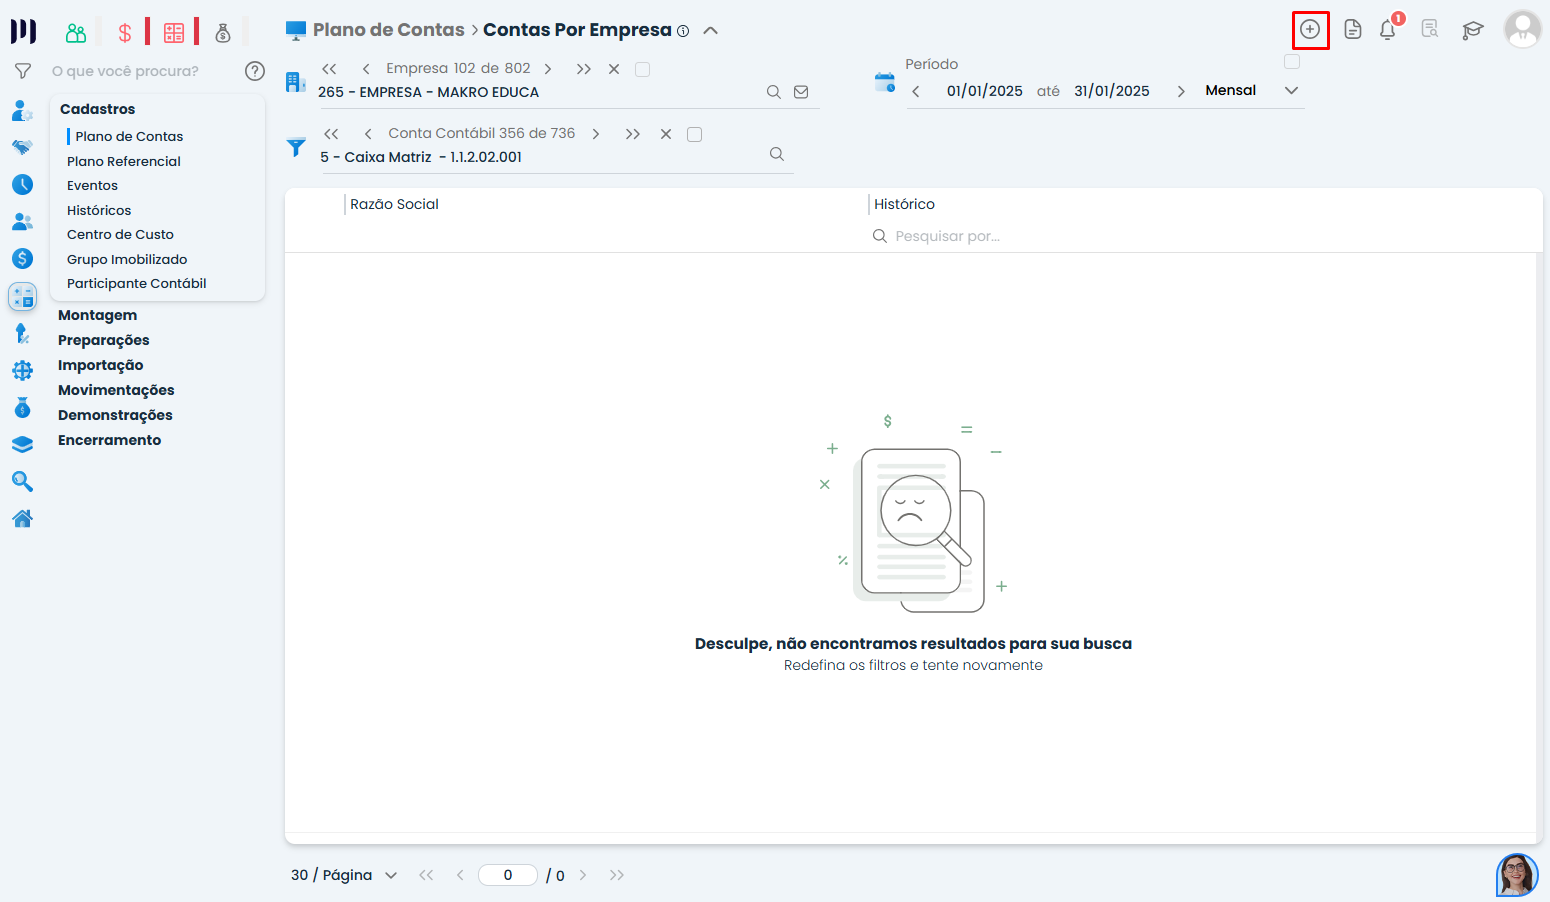Screen dimensions: 1550x902
Task: Click the blue funnel filter icon
Action: coord(296,147)
